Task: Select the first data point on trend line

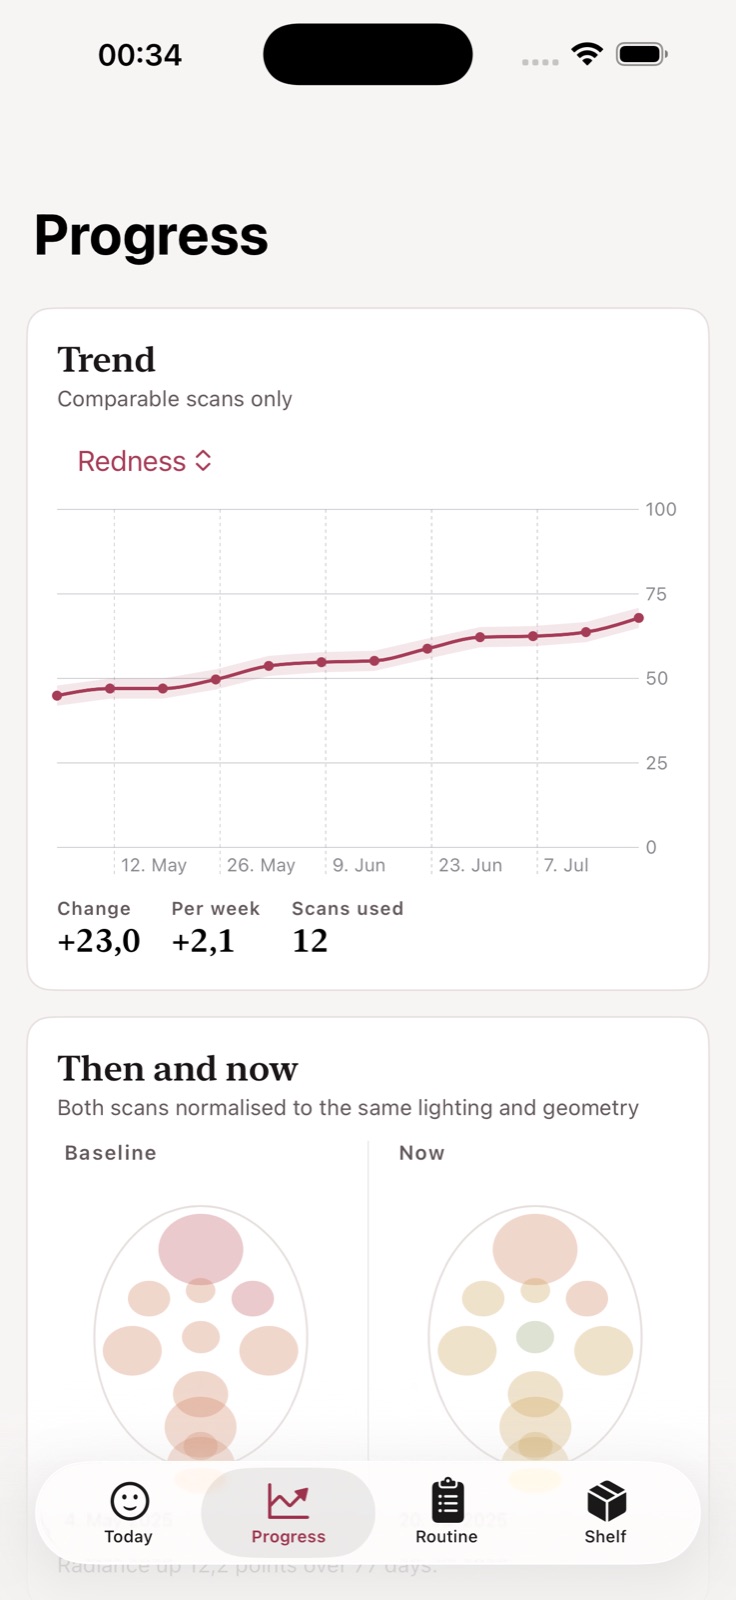Action: tap(57, 695)
